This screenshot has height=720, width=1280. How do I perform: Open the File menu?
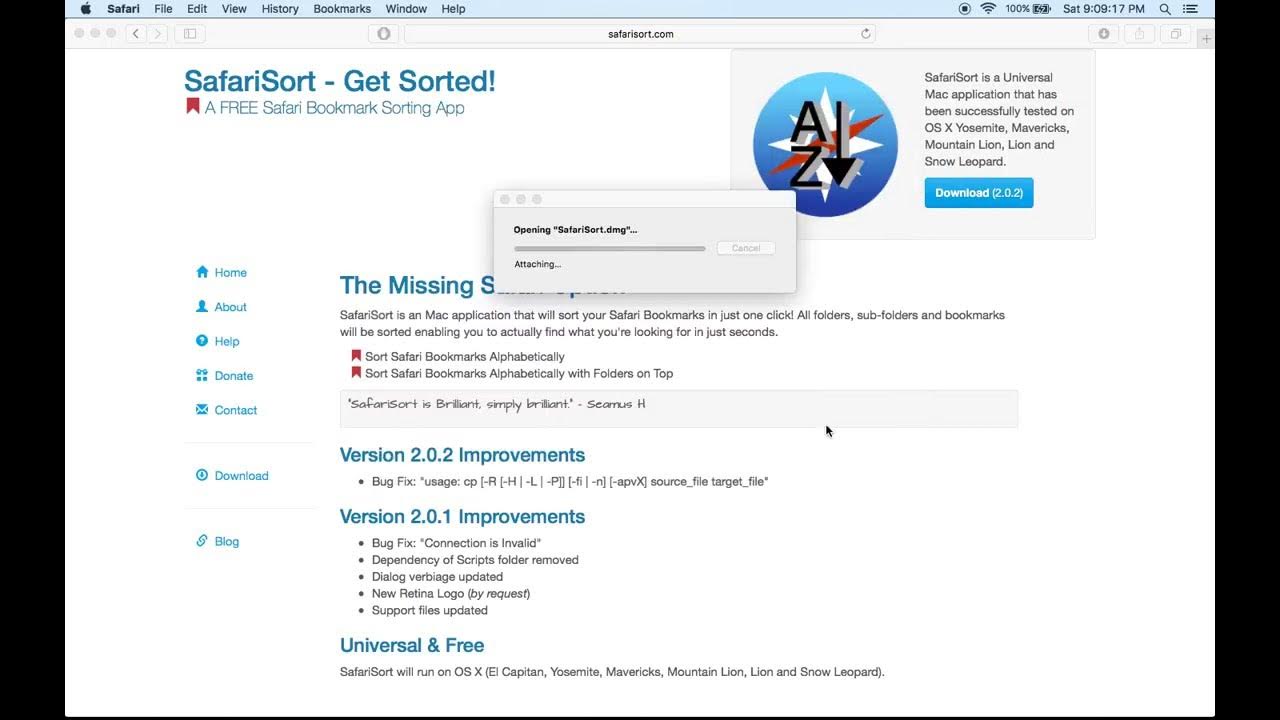[163, 9]
